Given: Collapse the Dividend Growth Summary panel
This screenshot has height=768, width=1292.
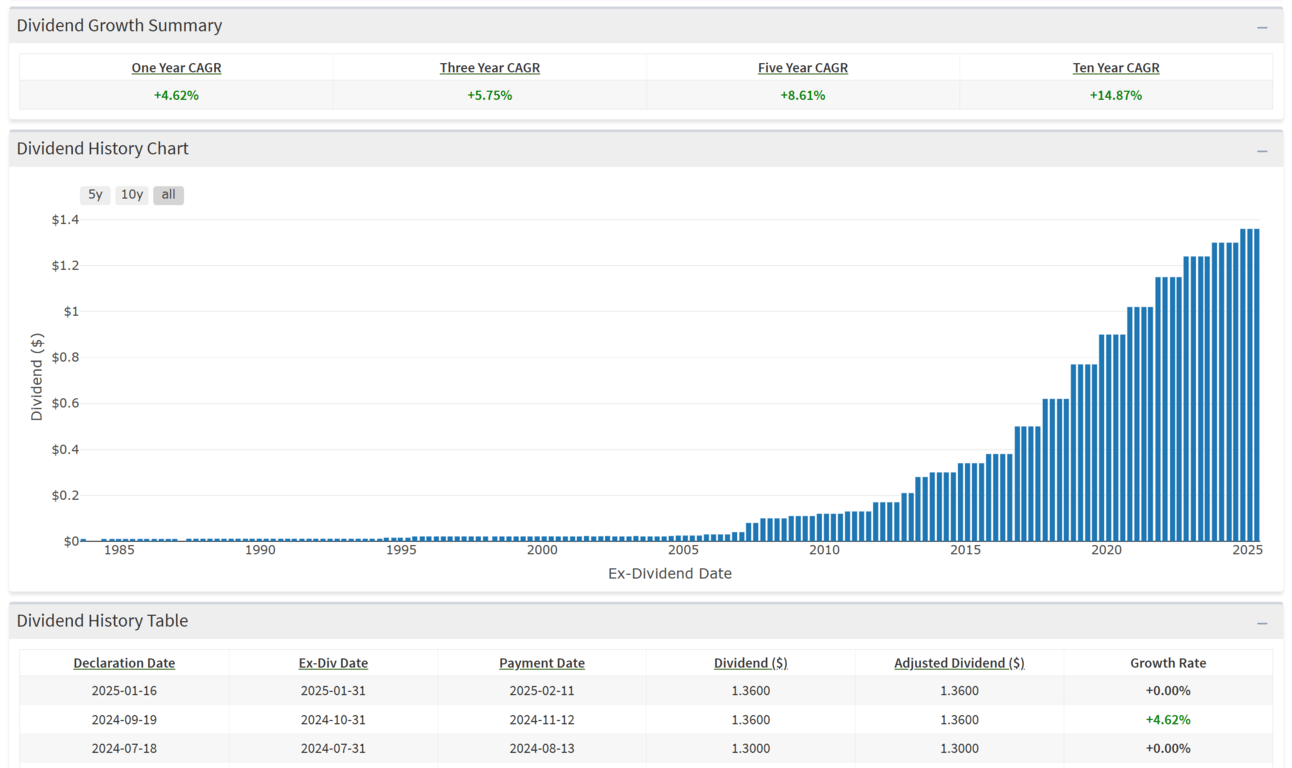Looking at the screenshot, I should coord(1262,27).
